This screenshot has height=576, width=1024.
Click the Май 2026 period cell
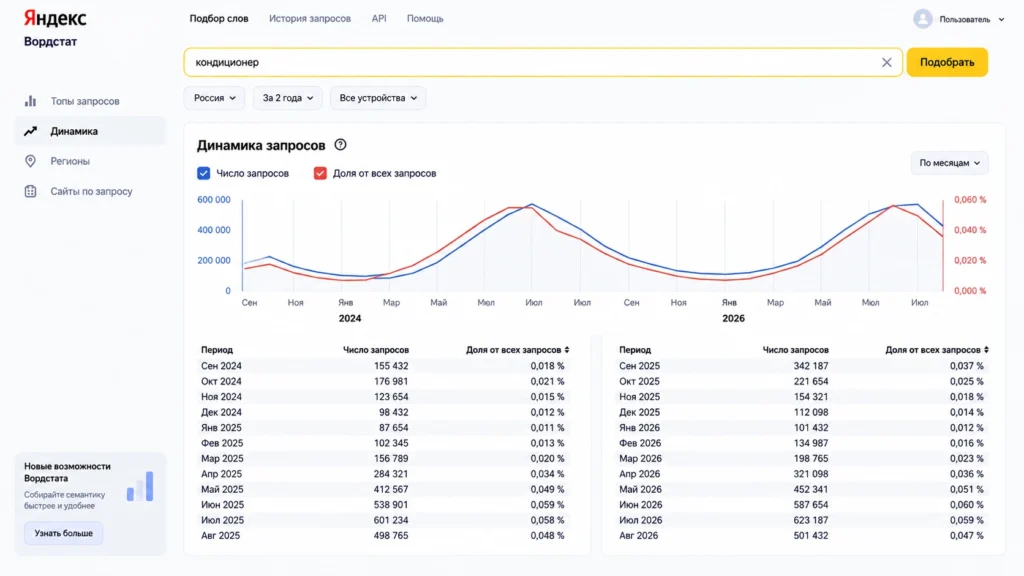click(641, 489)
